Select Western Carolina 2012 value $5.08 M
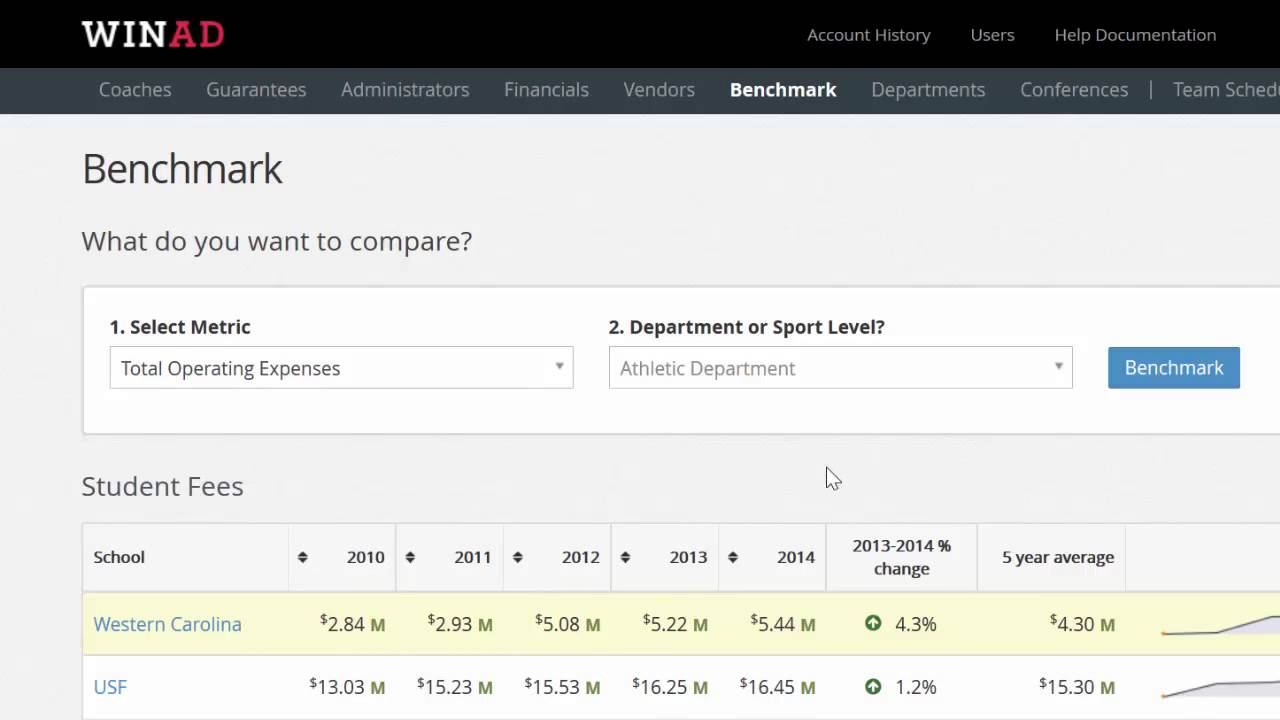 click(568, 624)
